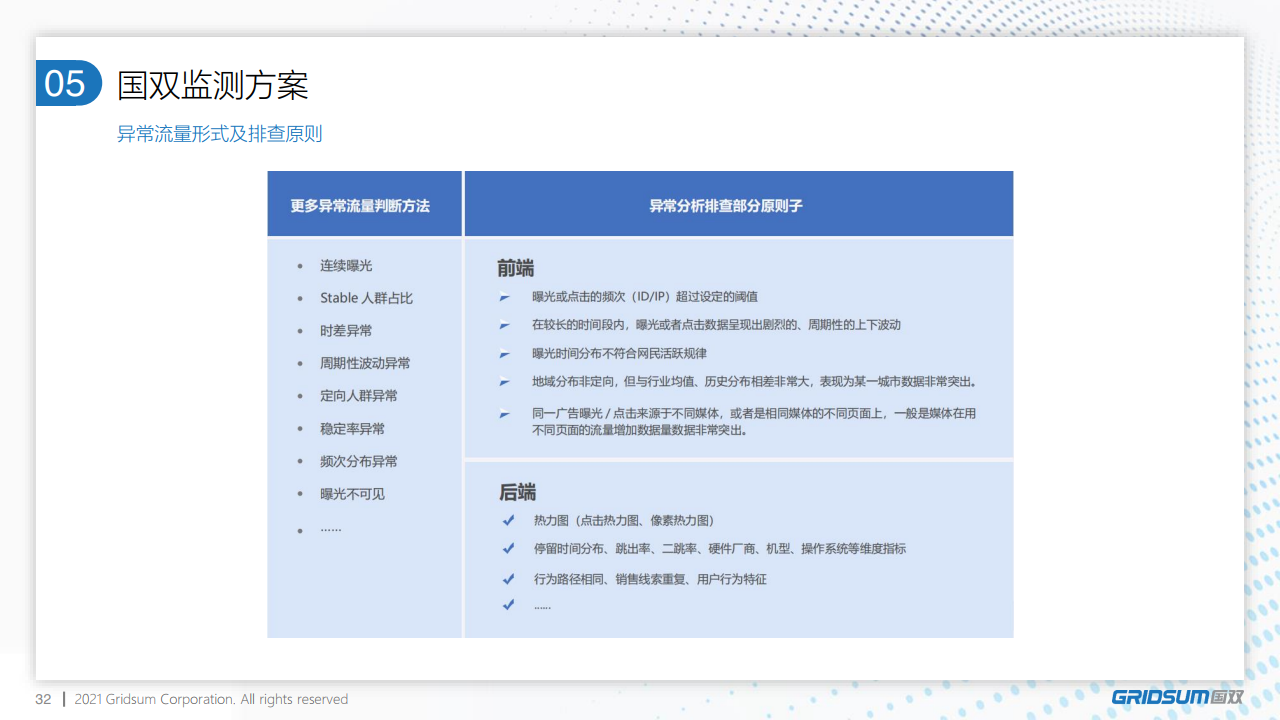Click the 2021 Gridsum Corporation copyright text
Screen dimensions: 1280x720
click(x=211, y=699)
